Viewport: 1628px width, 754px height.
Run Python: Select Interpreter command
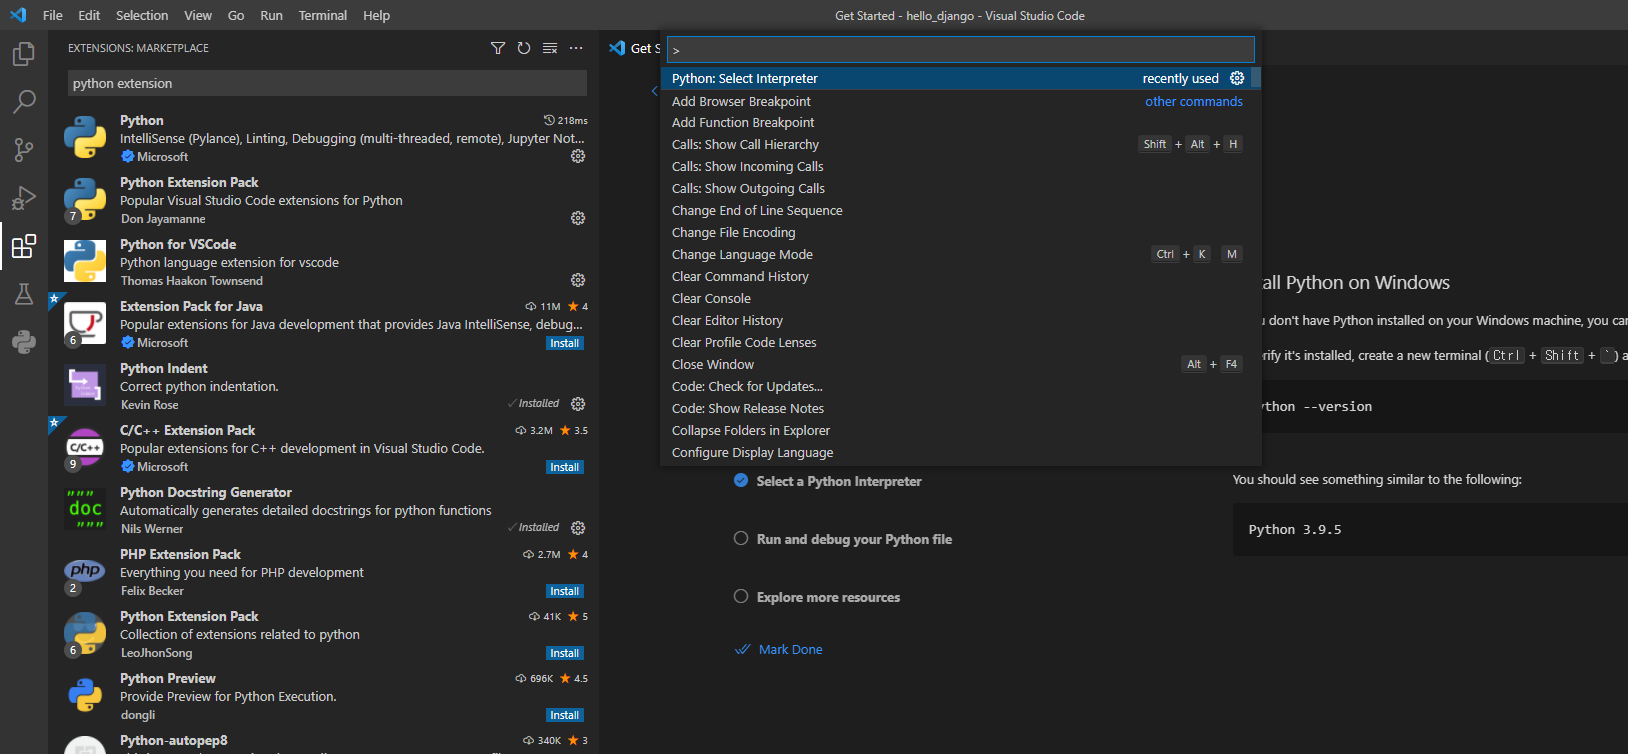tap(955, 78)
